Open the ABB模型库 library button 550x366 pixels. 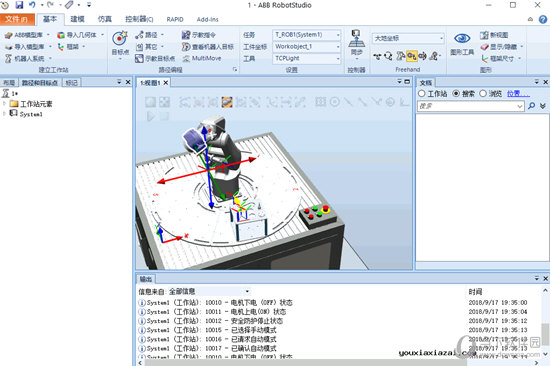tap(27, 35)
